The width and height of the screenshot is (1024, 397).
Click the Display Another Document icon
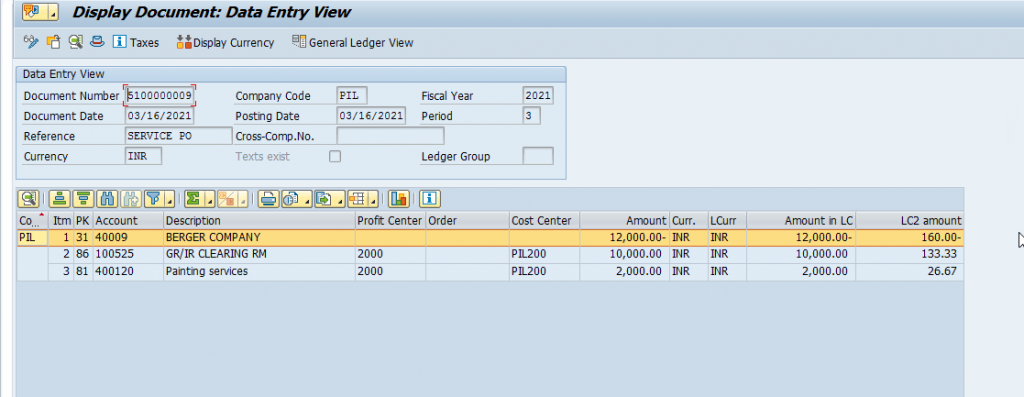click(x=54, y=42)
